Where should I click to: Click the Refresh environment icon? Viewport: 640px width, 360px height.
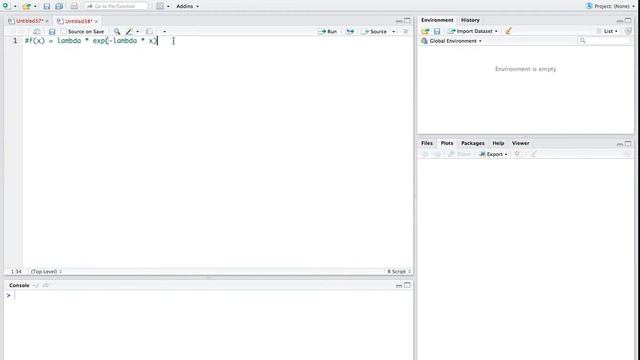click(628, 31)
